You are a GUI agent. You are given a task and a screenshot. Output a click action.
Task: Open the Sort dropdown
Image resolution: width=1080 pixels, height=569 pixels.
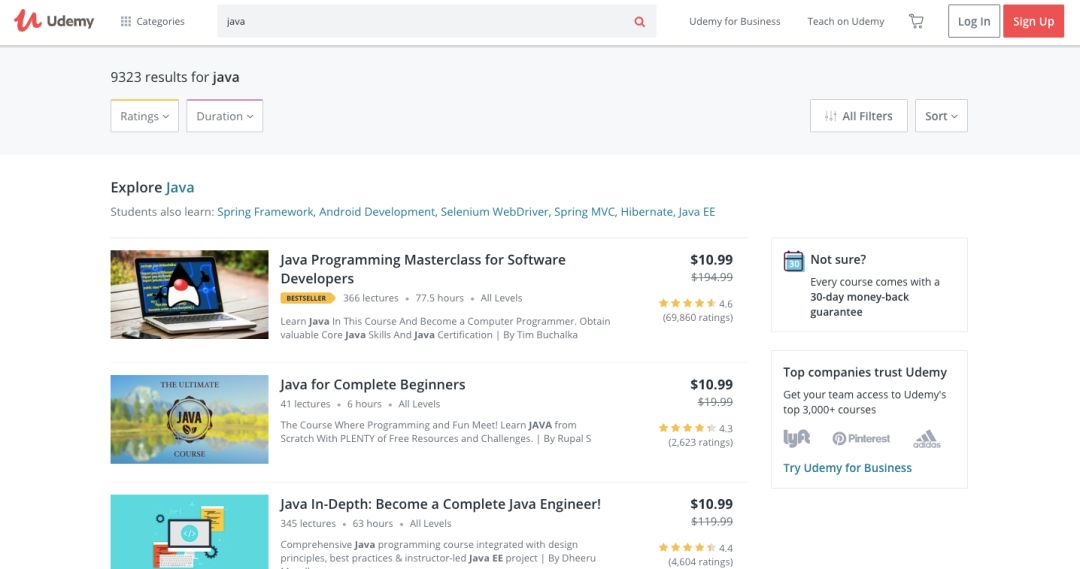pos(941,116)
